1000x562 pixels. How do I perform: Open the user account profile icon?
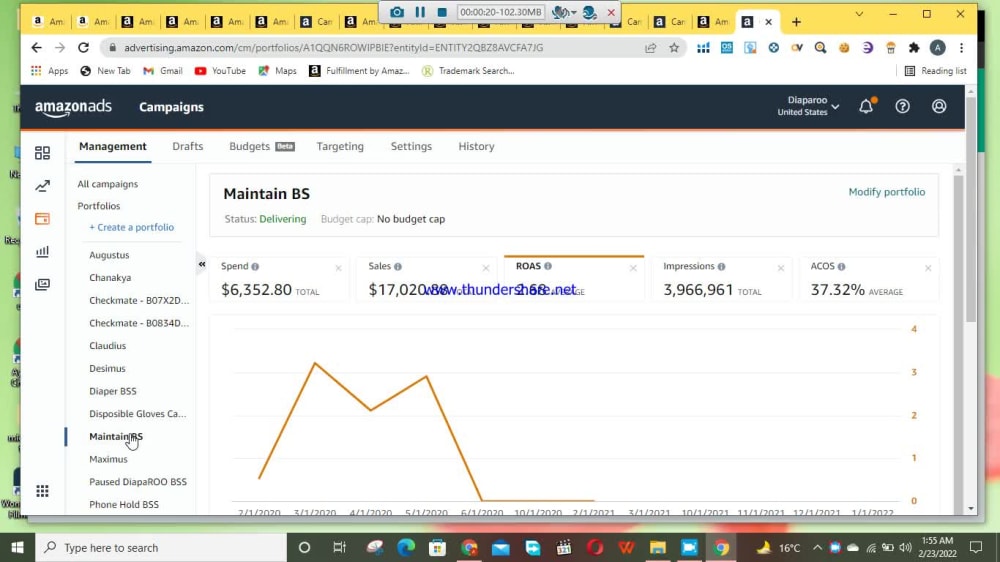[939, 107]
